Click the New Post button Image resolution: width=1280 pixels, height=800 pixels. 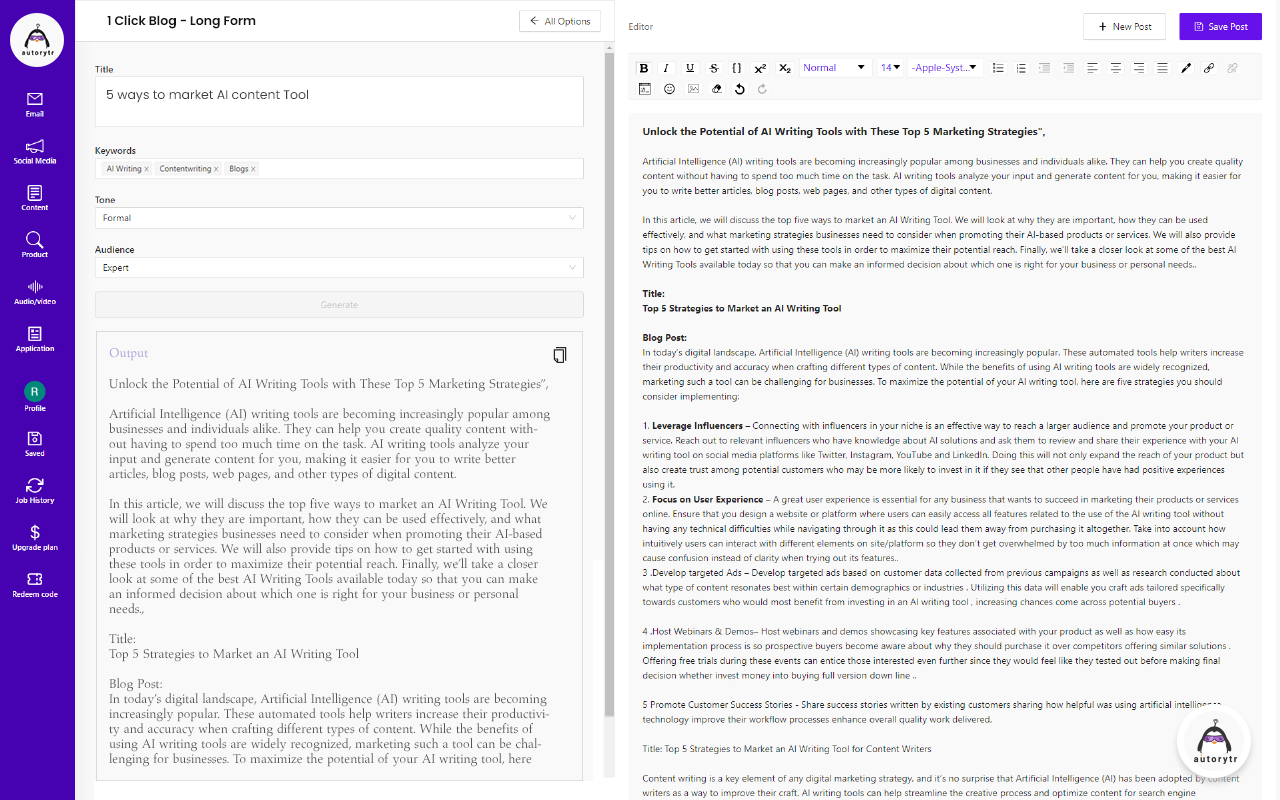point(1124,27)
